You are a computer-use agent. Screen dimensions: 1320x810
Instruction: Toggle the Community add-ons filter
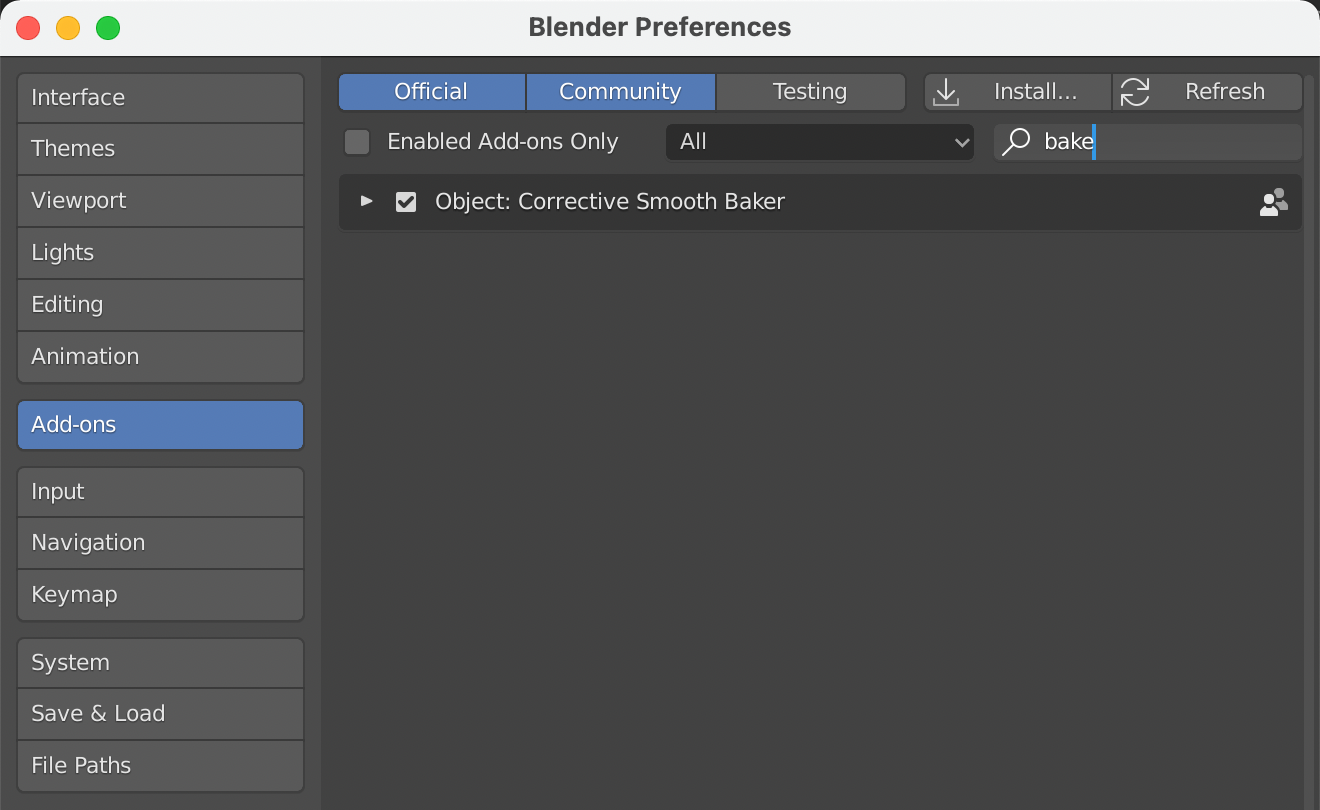pos(620,92)
